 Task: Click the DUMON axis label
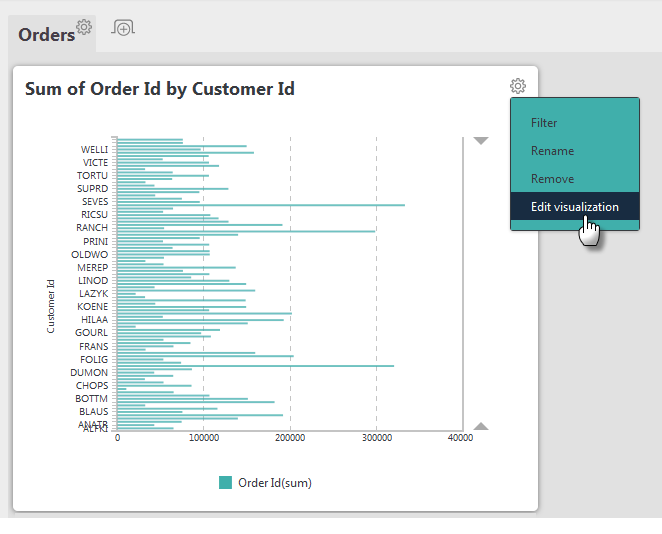[89, 373]
